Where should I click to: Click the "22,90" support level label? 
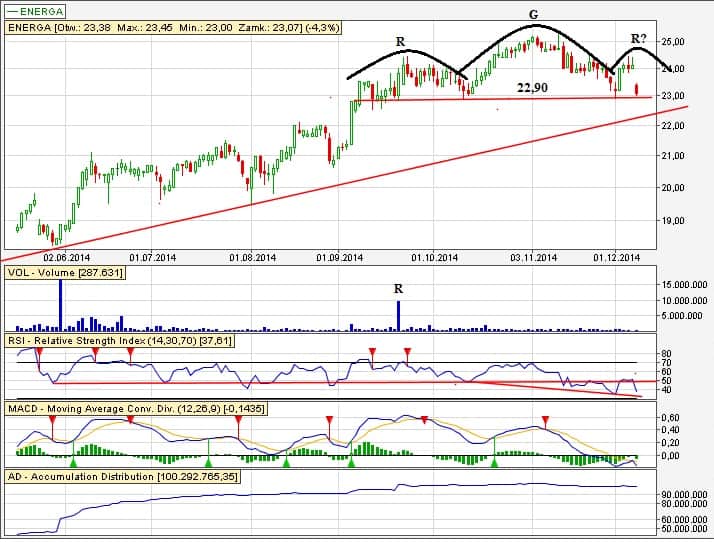coord(532,88)
